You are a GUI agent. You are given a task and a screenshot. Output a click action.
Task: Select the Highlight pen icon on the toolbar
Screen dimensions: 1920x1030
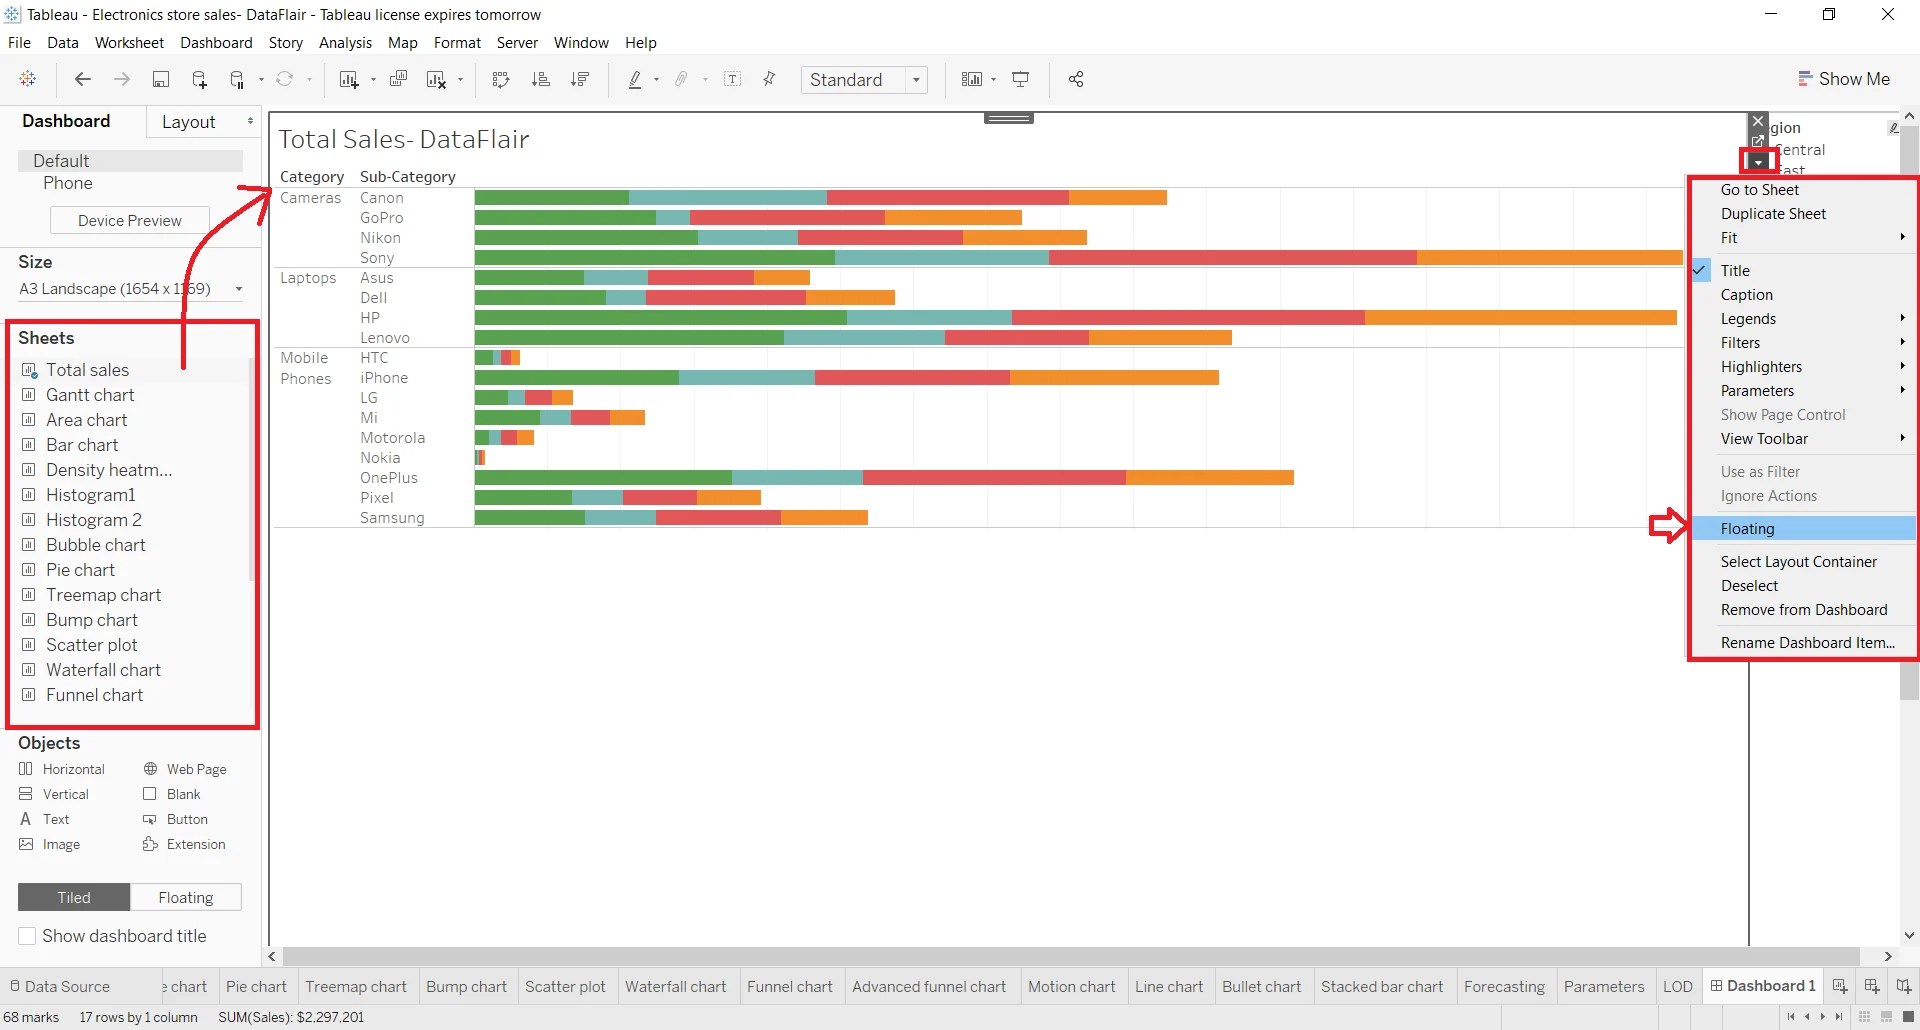tap(637, 80)
